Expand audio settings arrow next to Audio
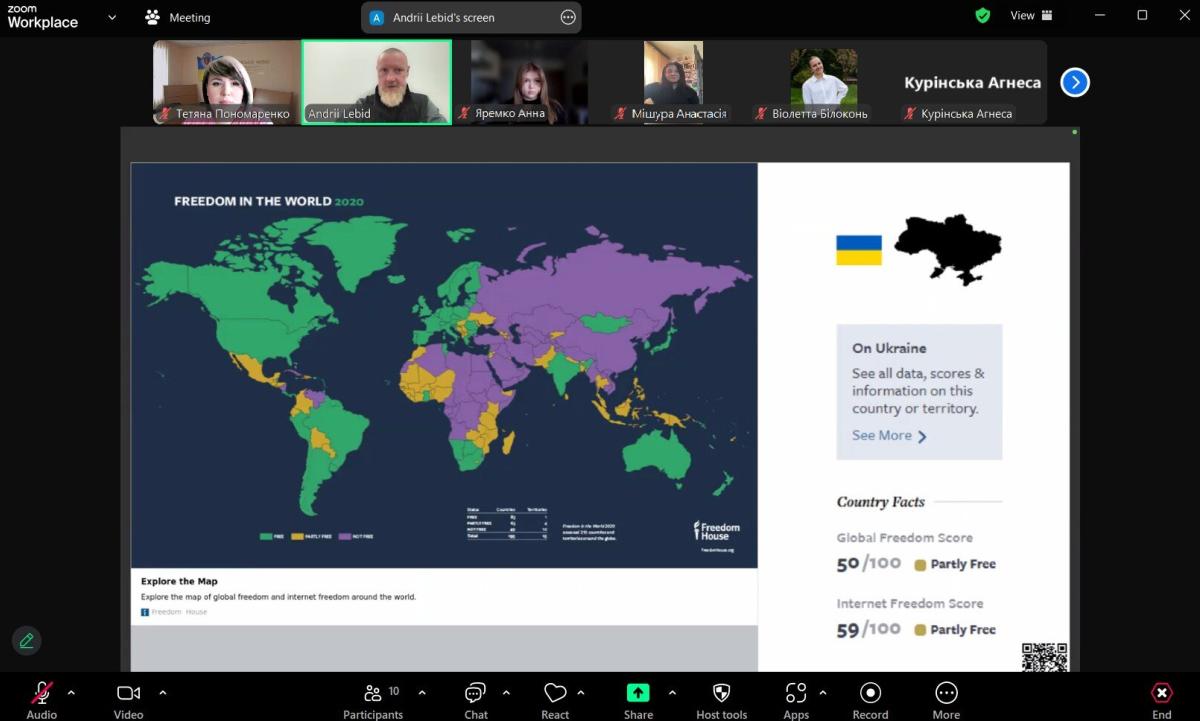The width and height of the screenshot is (1200, 721). [x=71, y=692]
